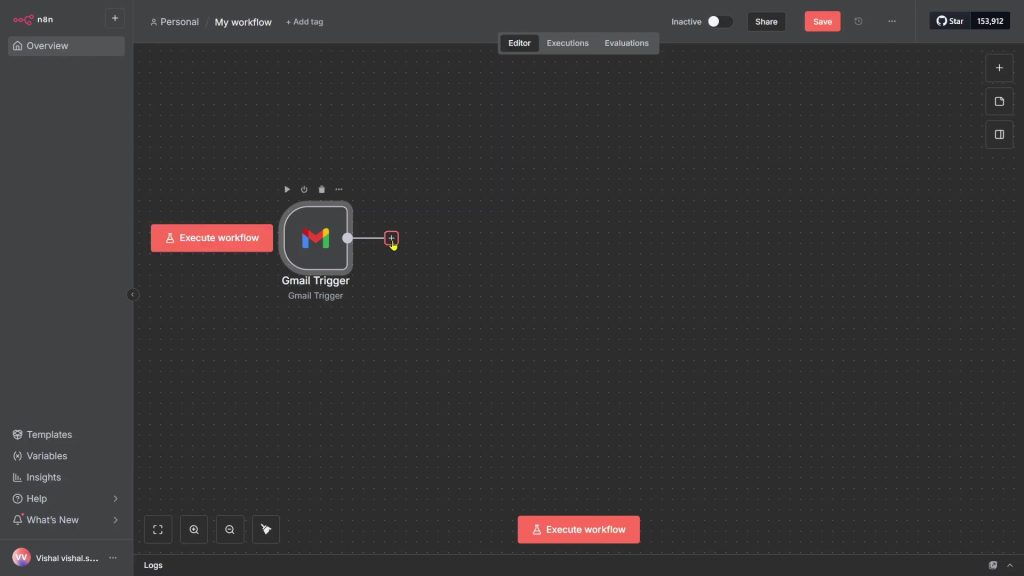Zoom out of the canvas

(x=230, y=530)
